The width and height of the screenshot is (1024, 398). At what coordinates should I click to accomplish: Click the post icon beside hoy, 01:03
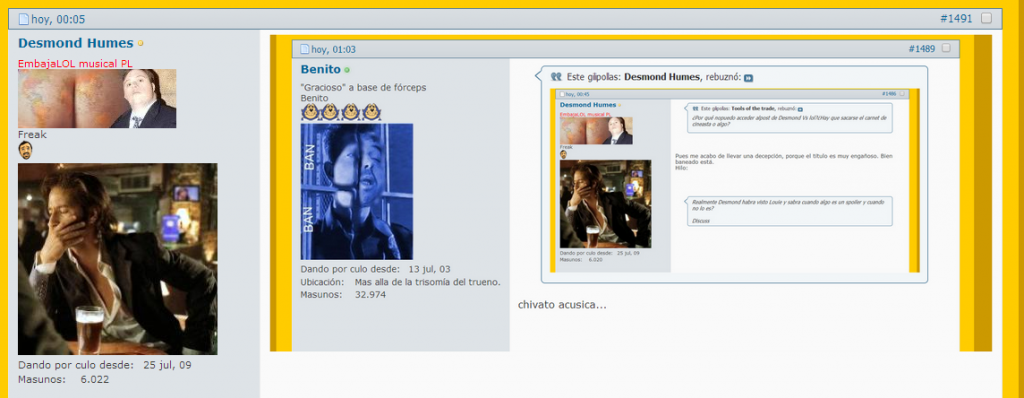304,49
